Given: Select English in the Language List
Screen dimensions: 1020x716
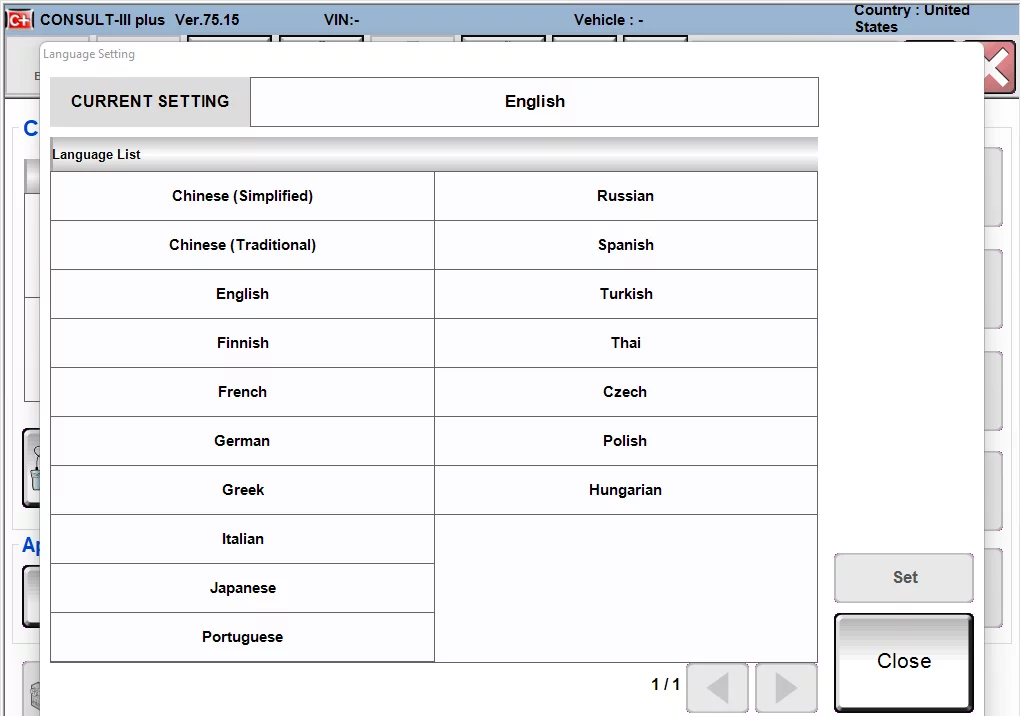Looking at the screenshot, I should click(x=242, y=293).
